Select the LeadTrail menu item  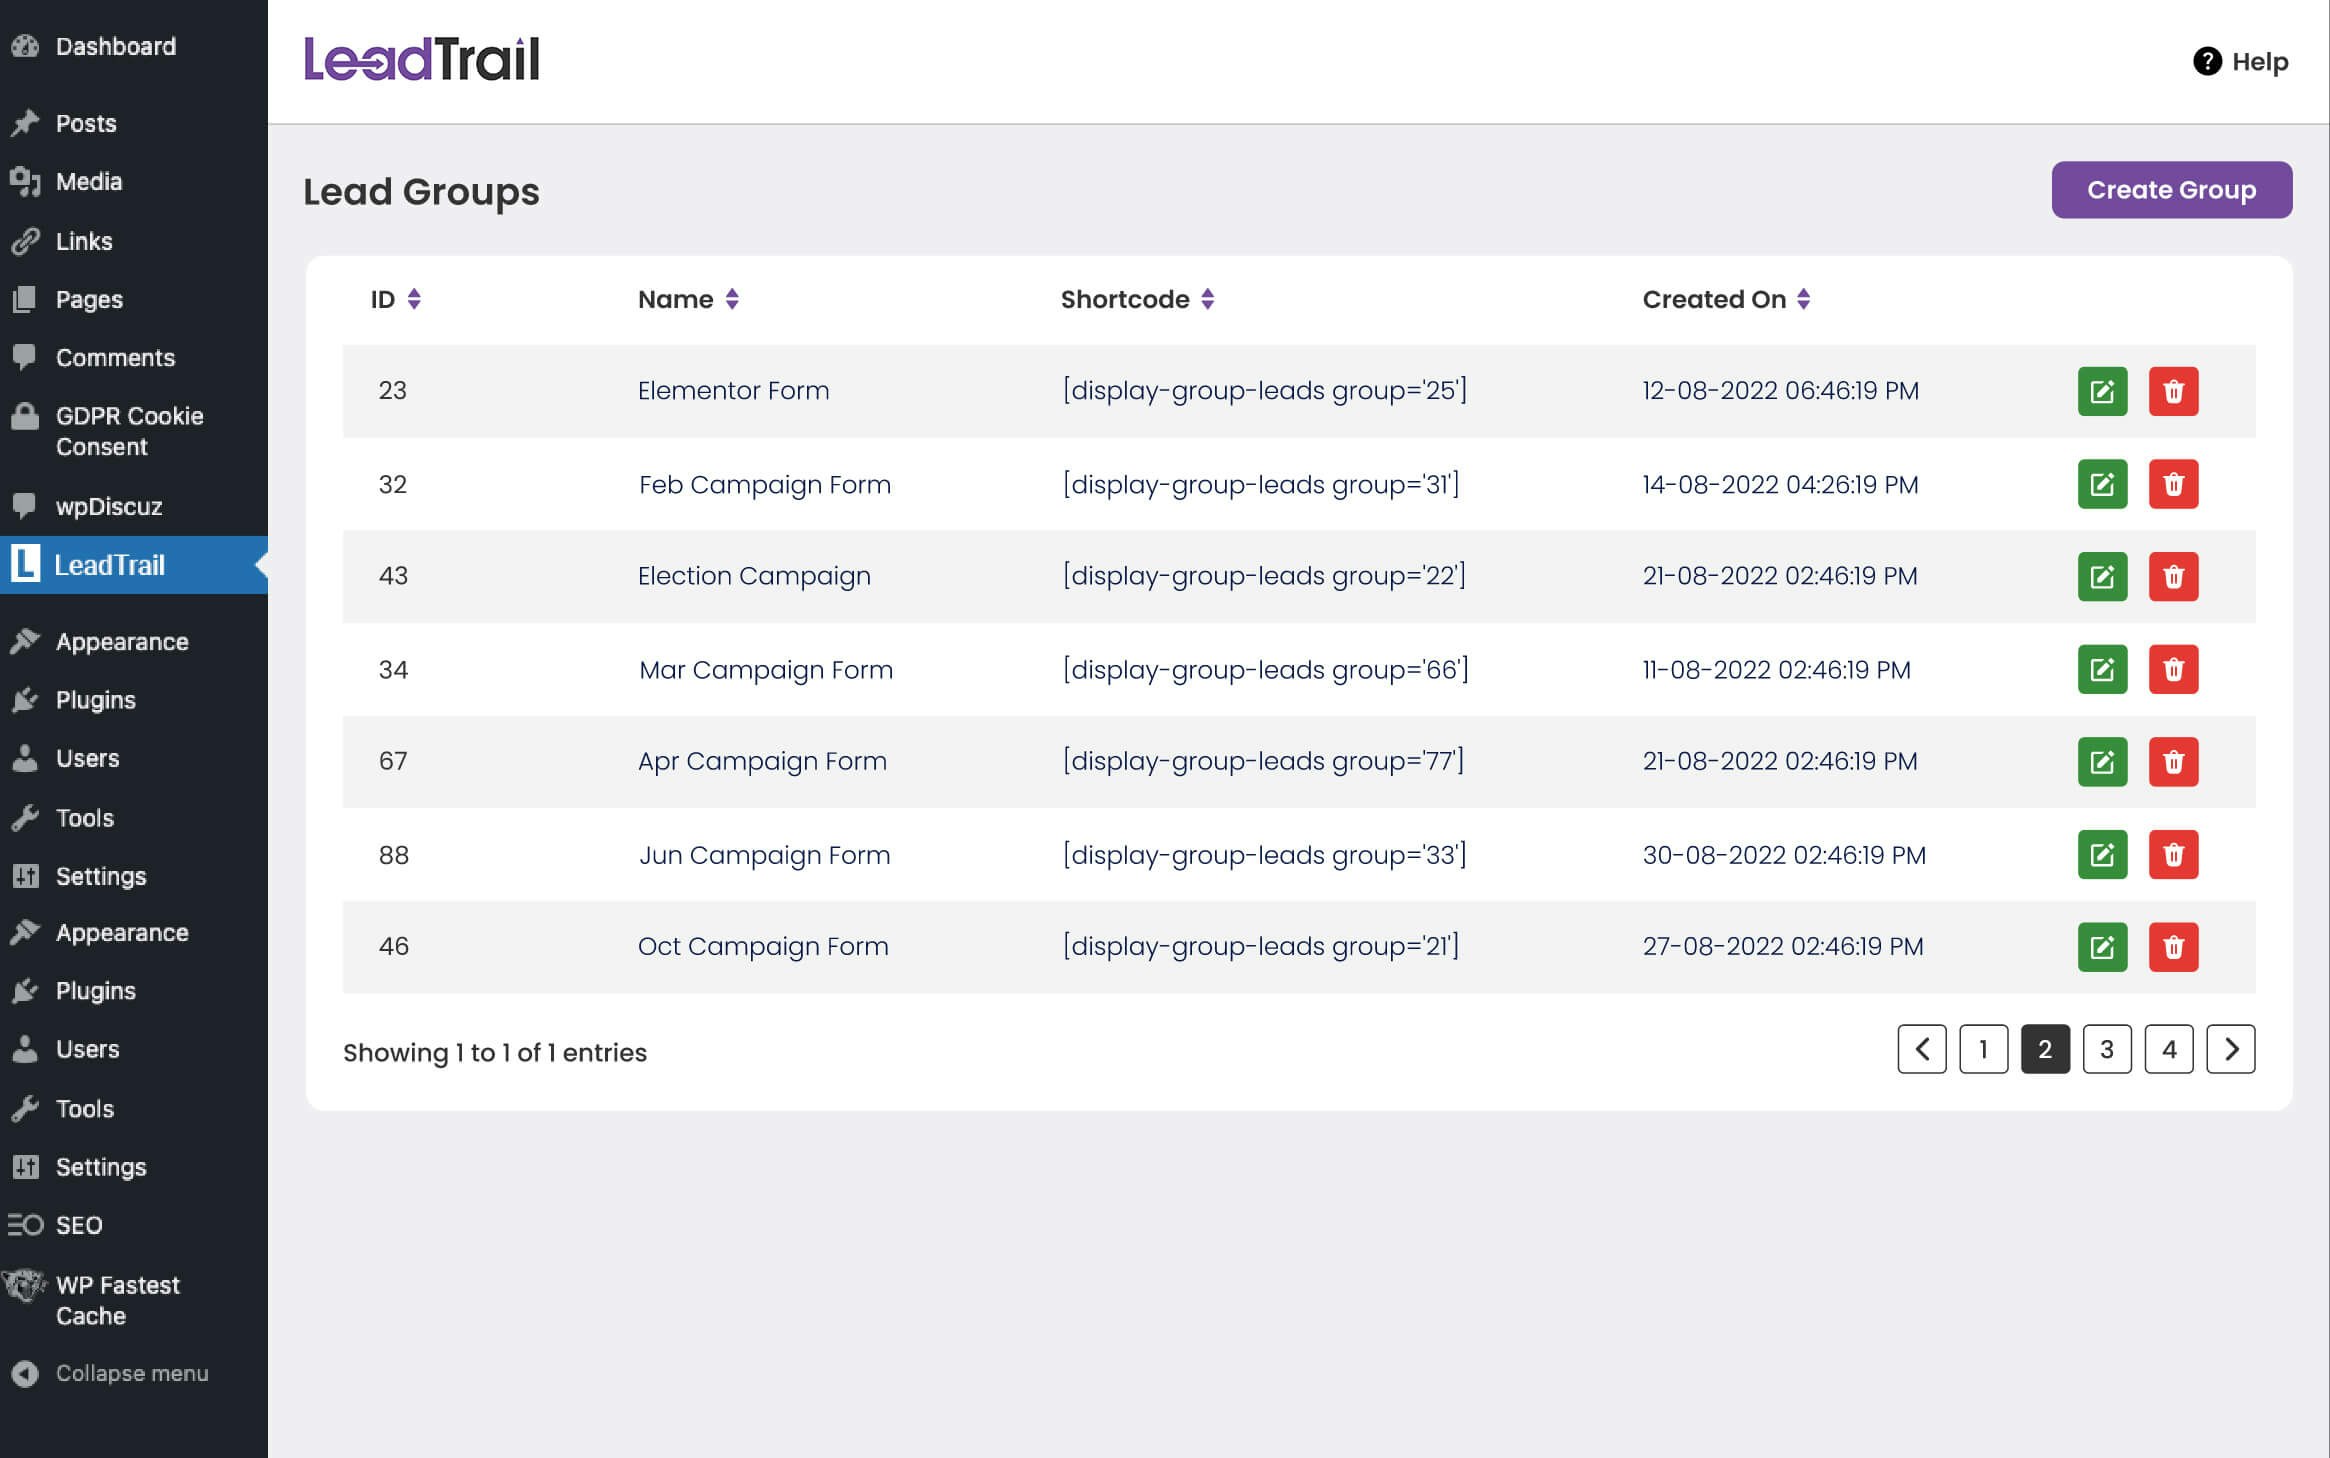click(134, 565)
